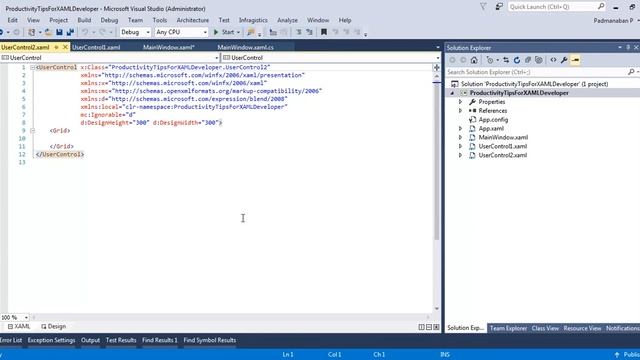640x360 pixels.
Task: Click the Collapse All icon in Solution Explorer
Action: pyautogui.click(x=528, y=60)
